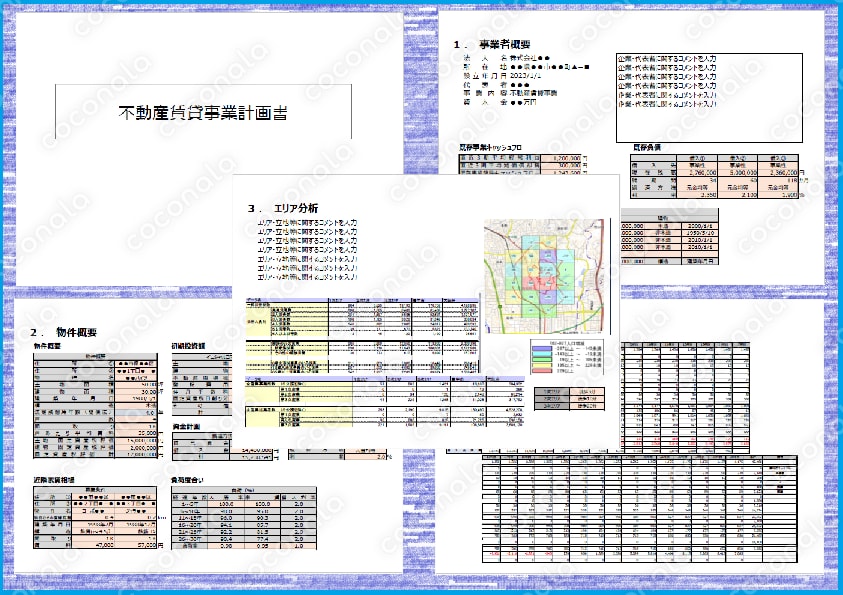This screenshot has height=595, width=843.
Task: Select the heading 2. 物件概要
Action: (x=63, y=332)
